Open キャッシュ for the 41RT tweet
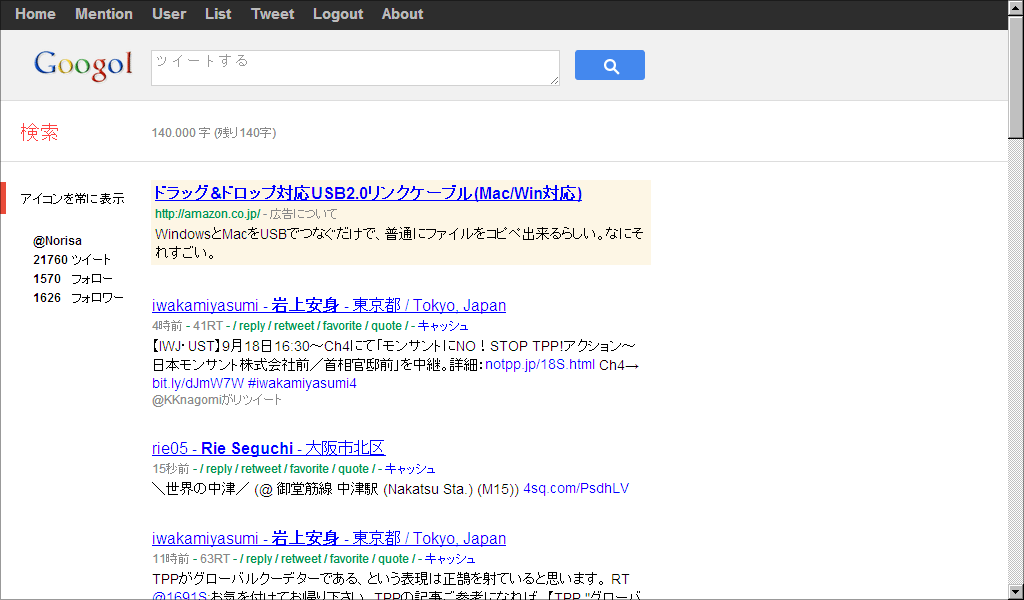 pyautogui.click(x=443, y=325)
